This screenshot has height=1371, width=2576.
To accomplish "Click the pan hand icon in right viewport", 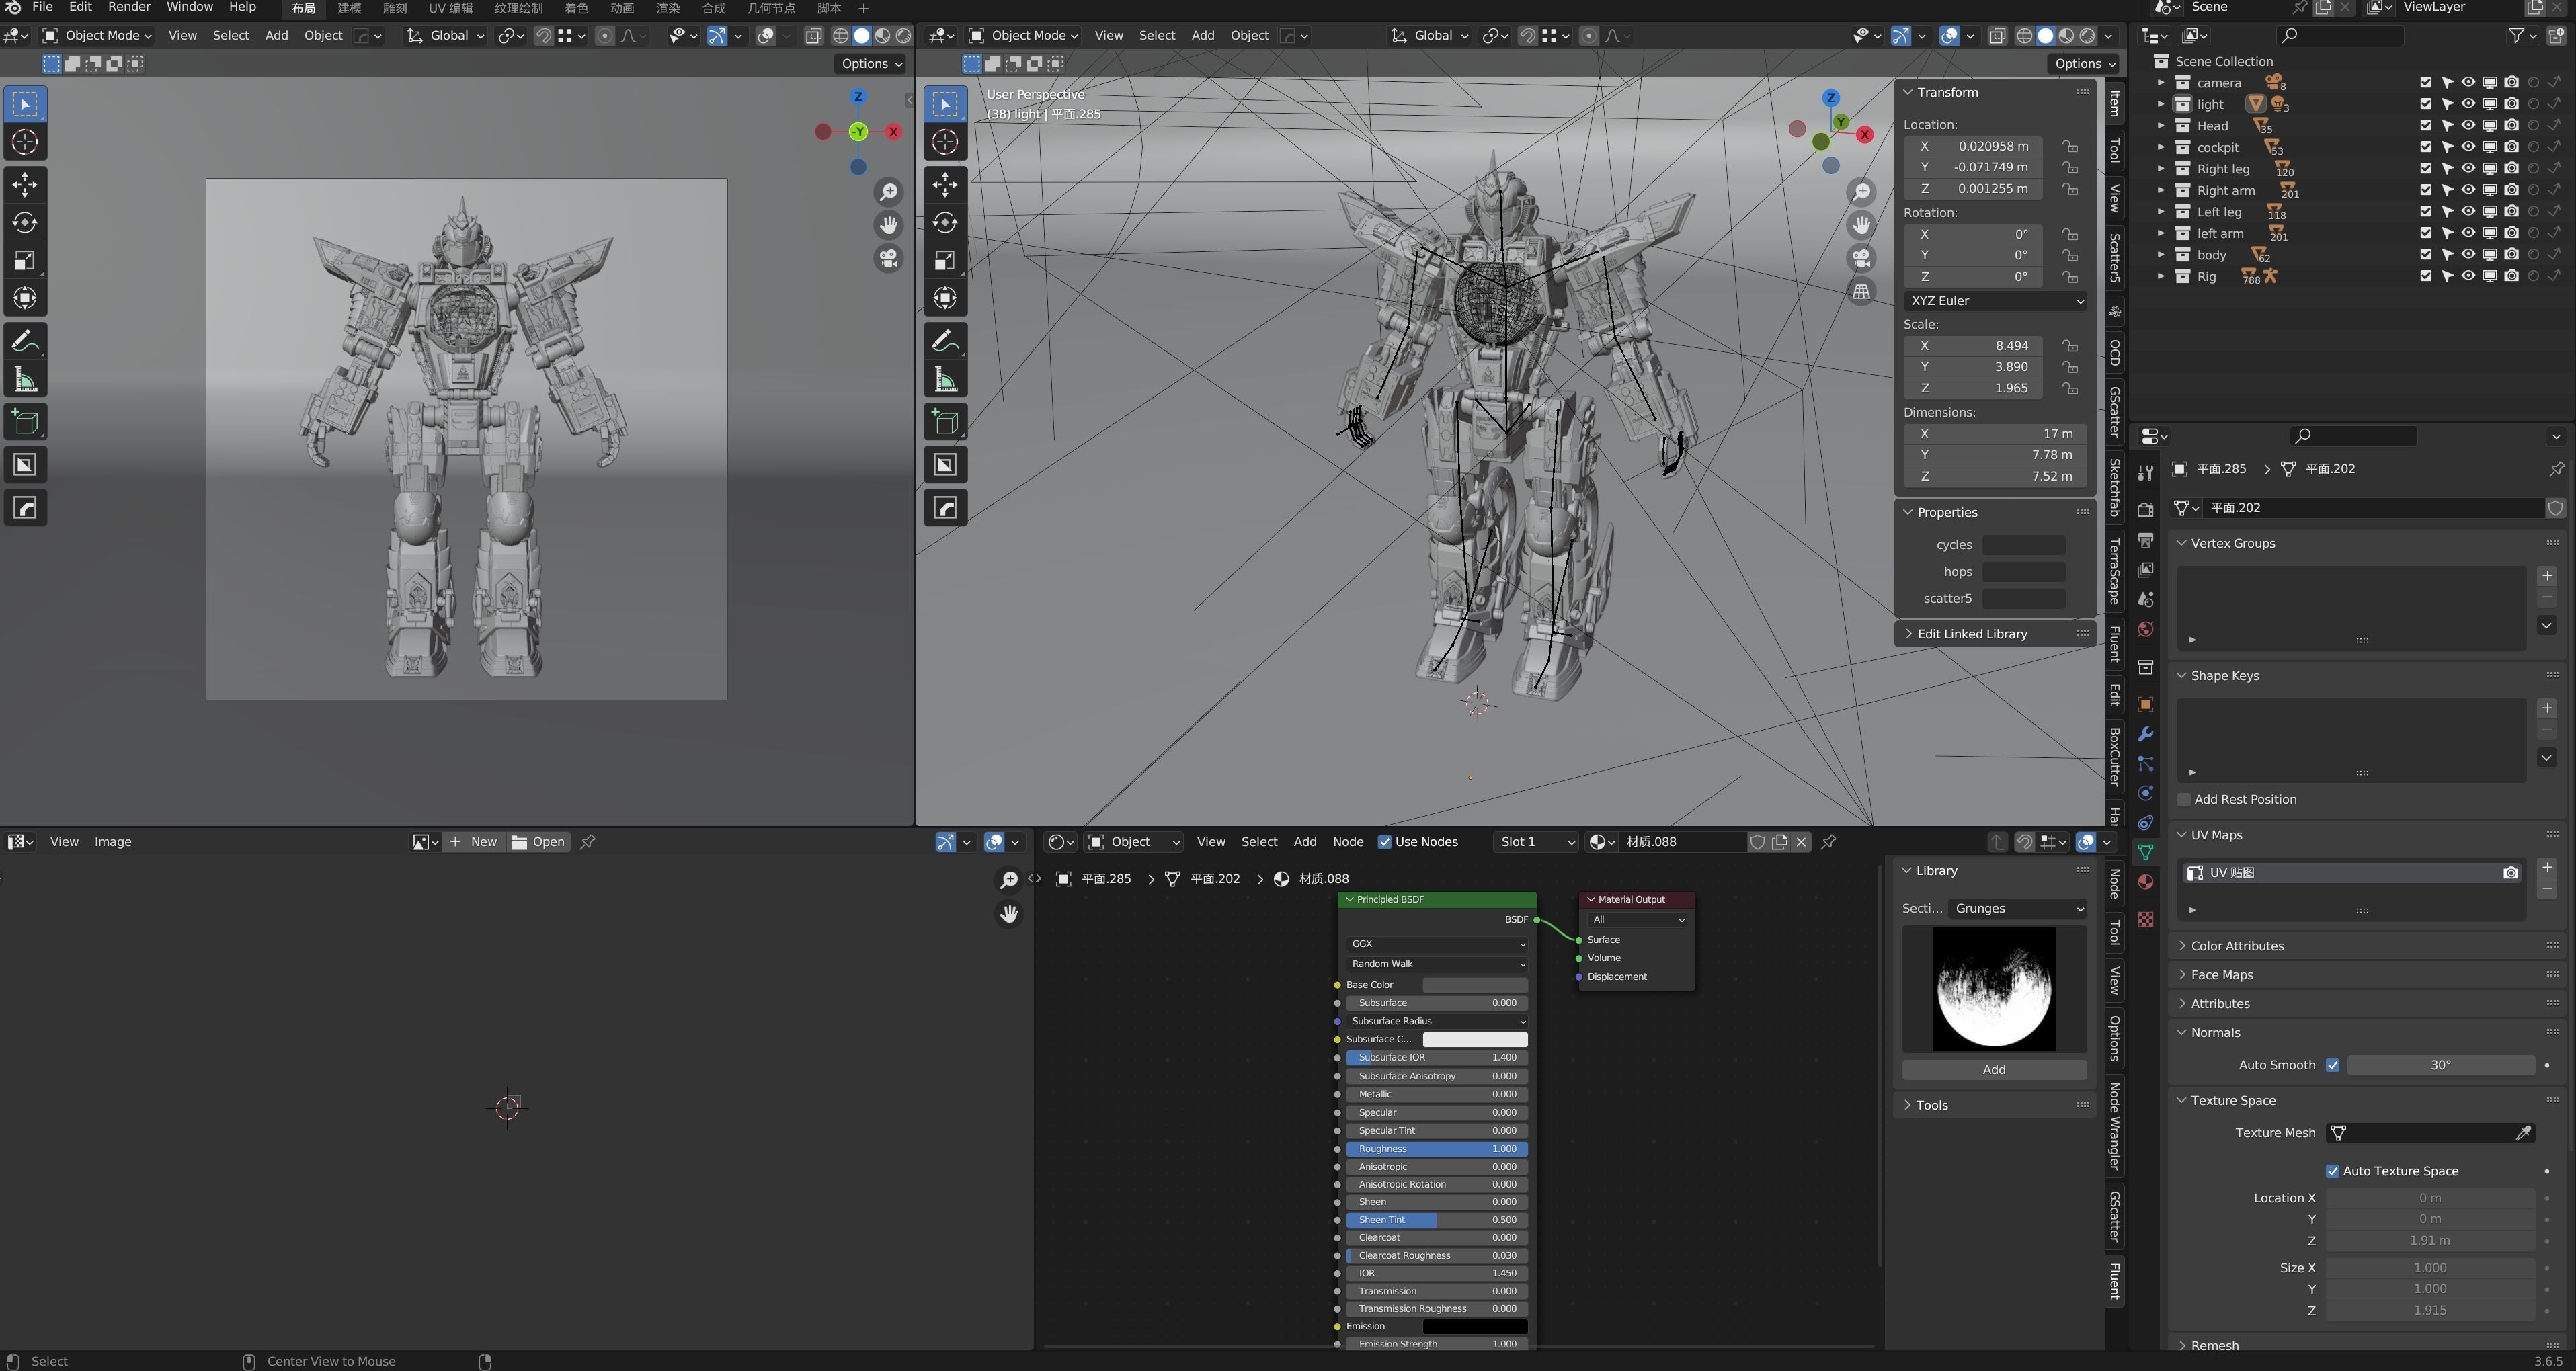I will [x=1861, y=225].
